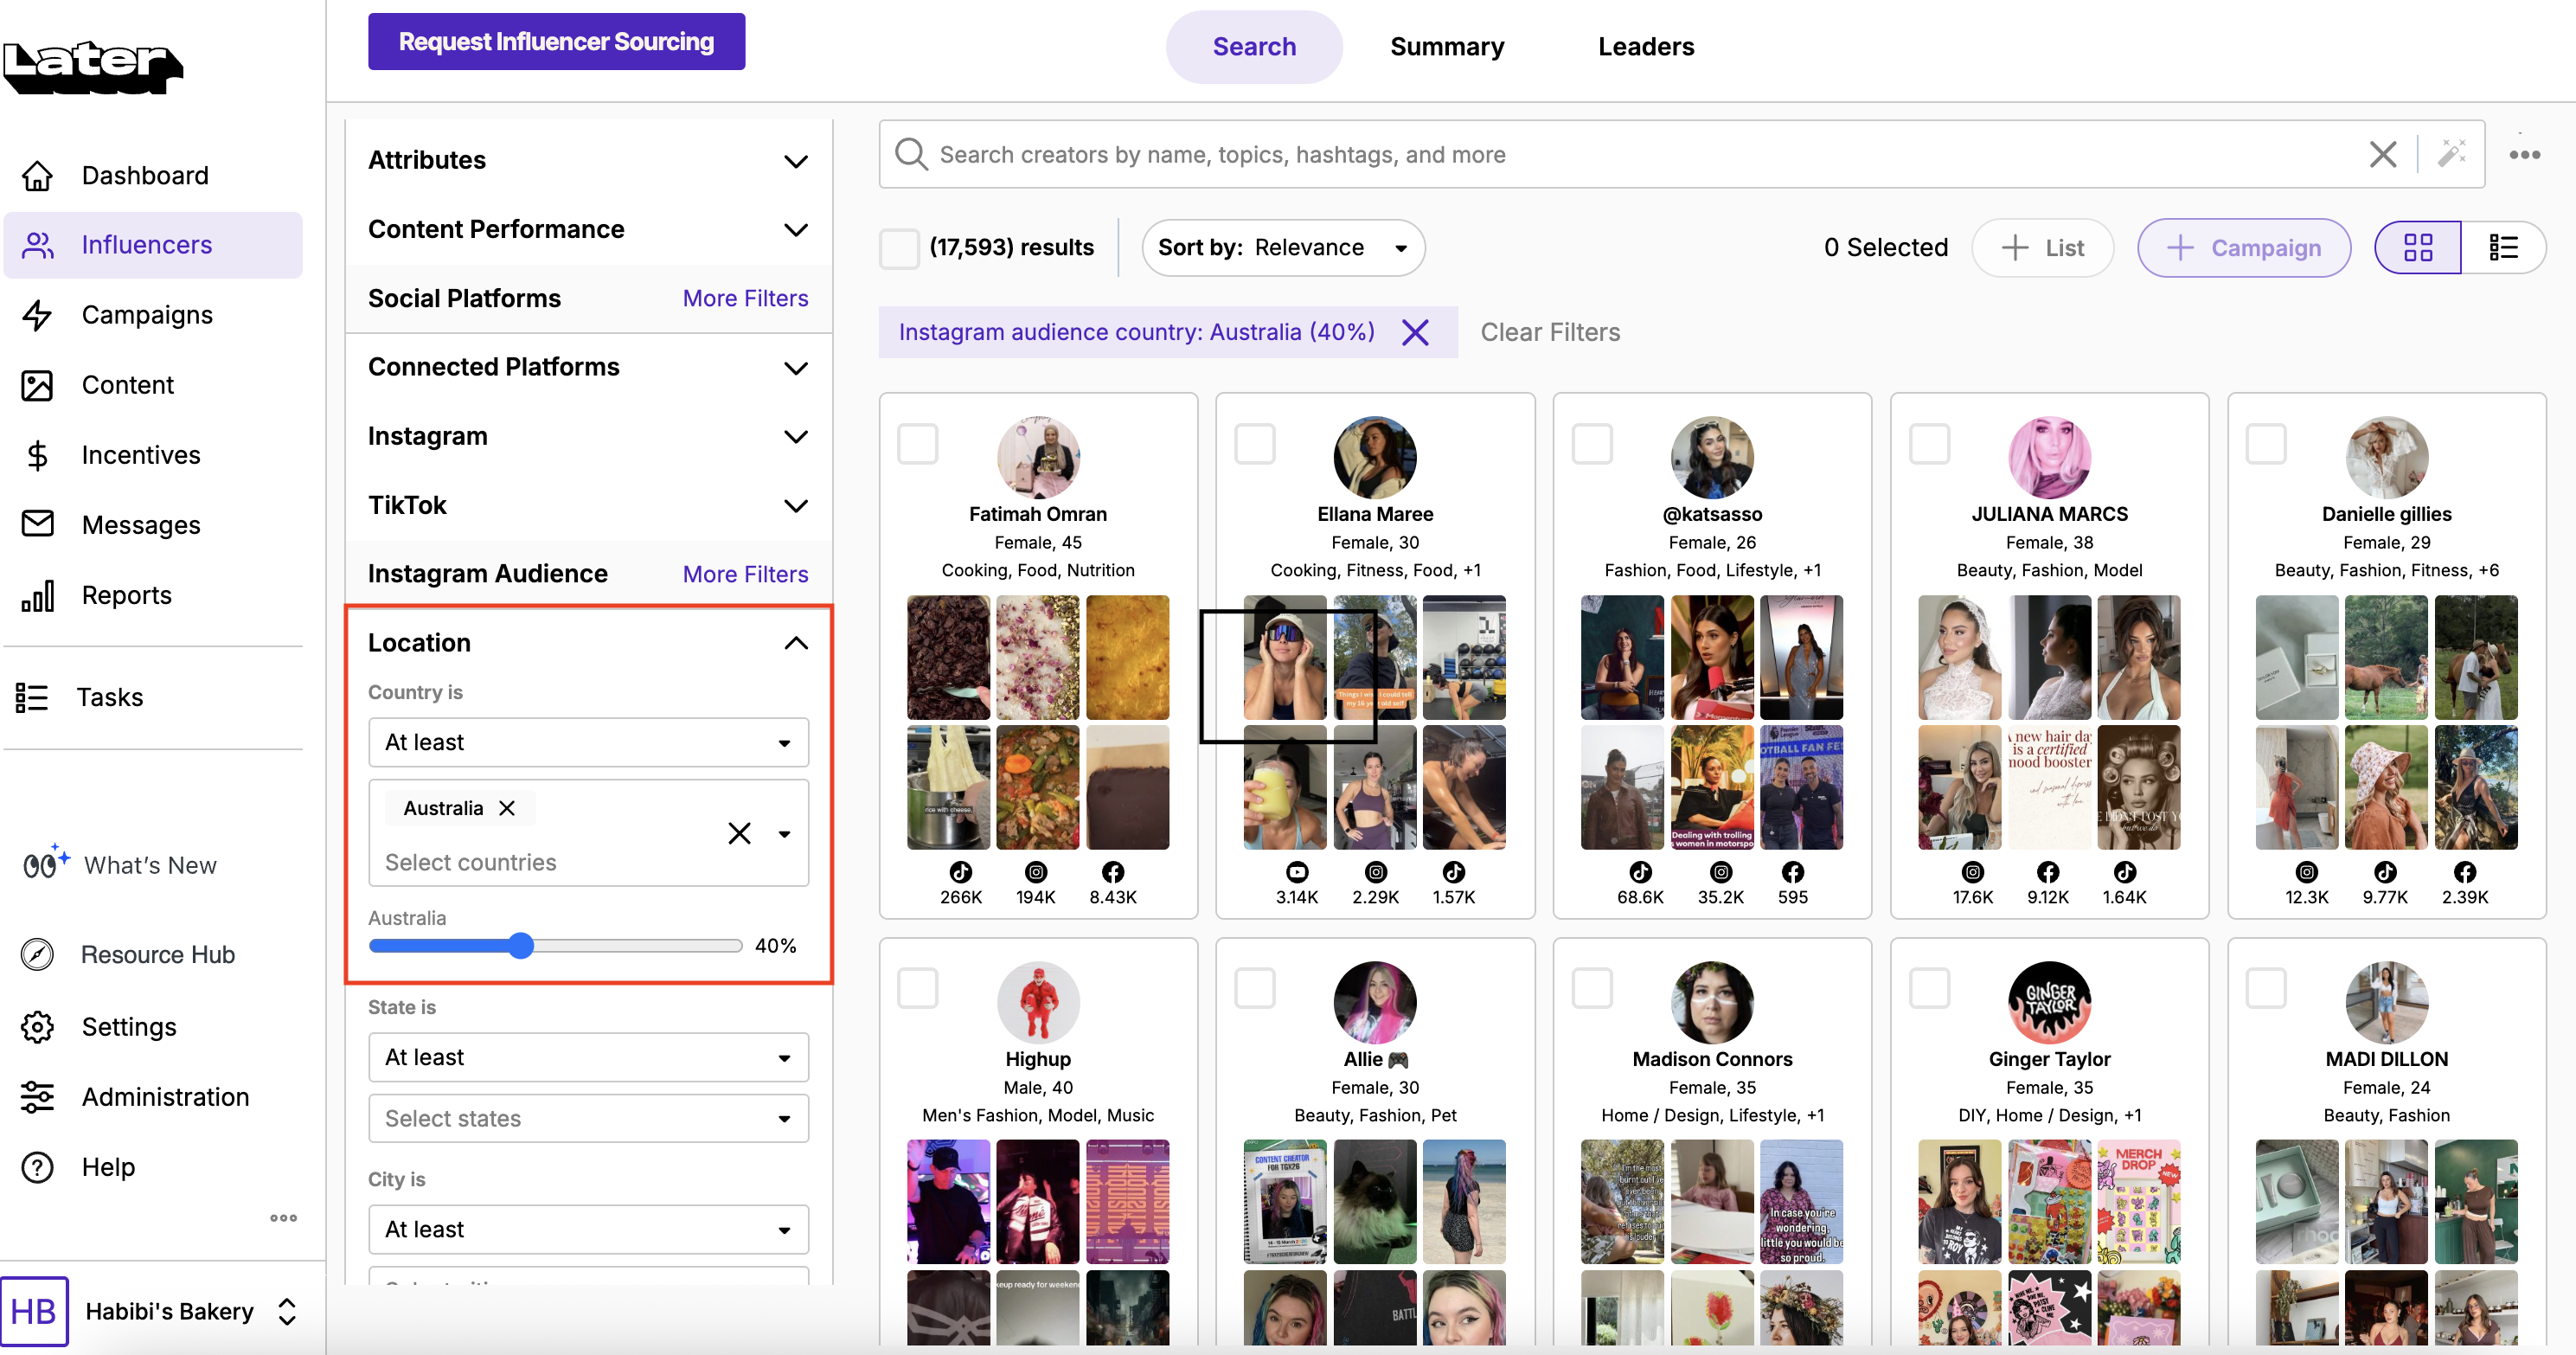The image size is (2576, 1355).
Task: Expand the Attributes filter section
Action: click(795, 161)
